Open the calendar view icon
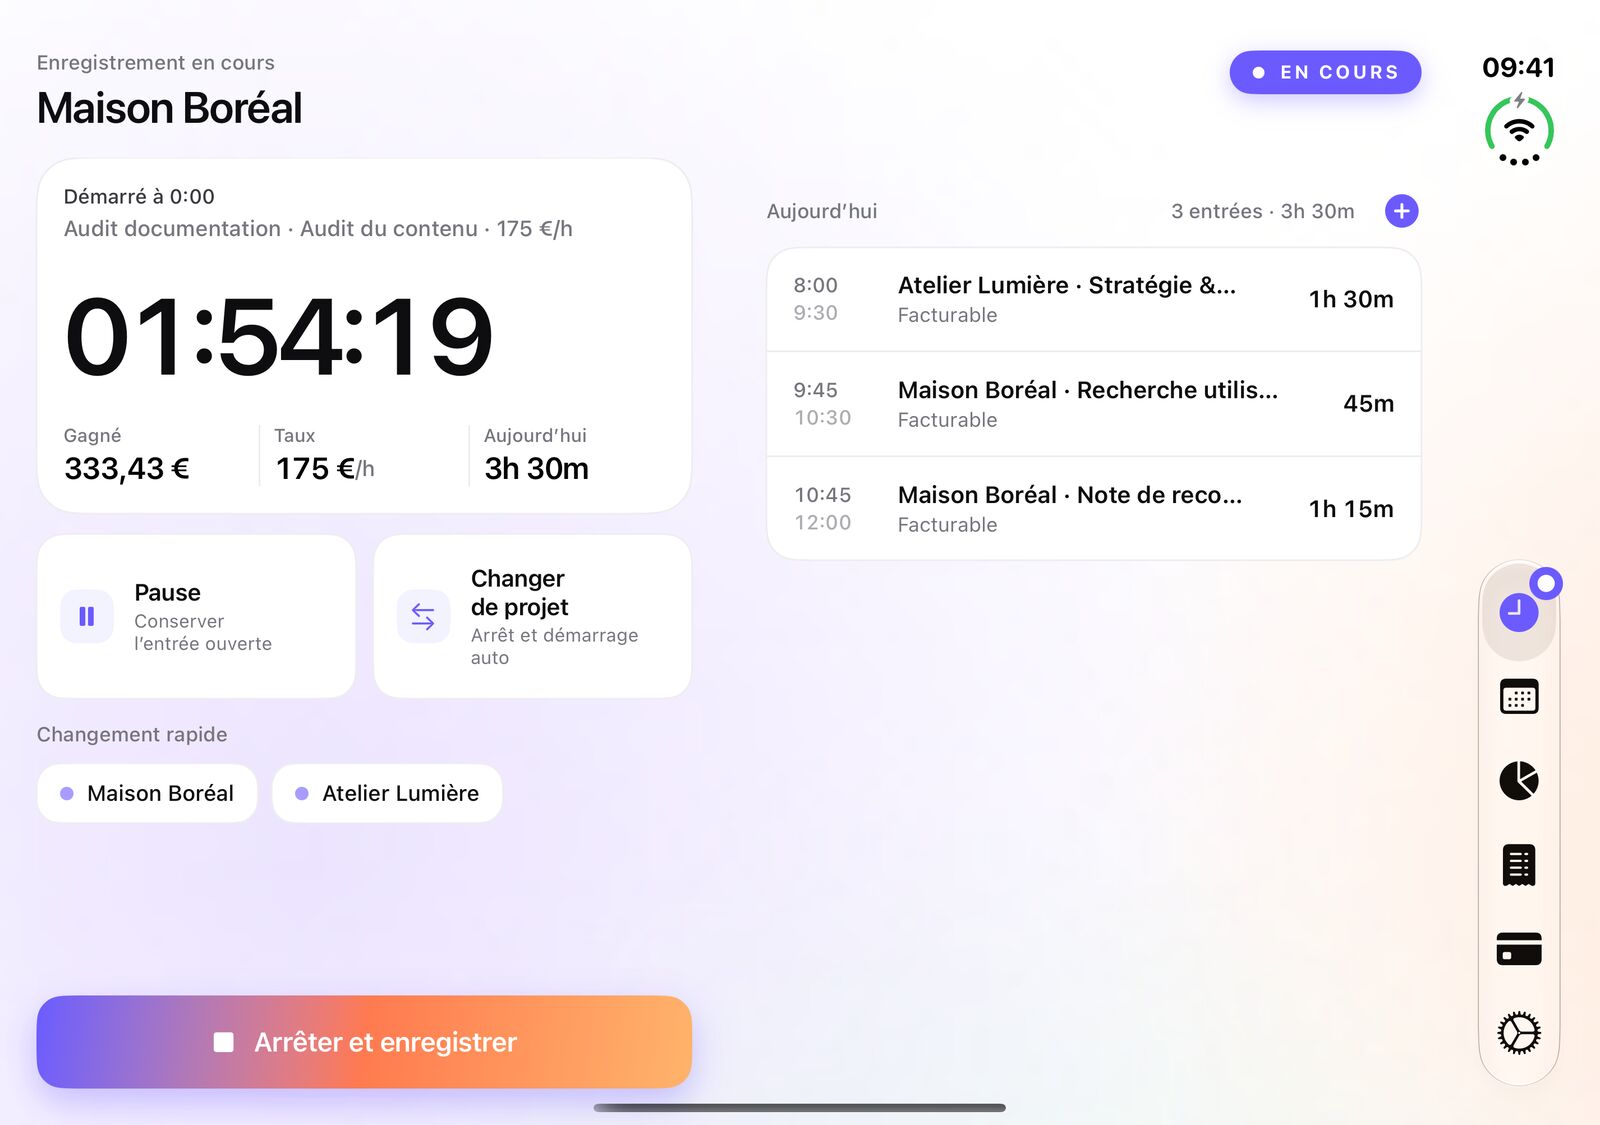 pos(1518,696)
